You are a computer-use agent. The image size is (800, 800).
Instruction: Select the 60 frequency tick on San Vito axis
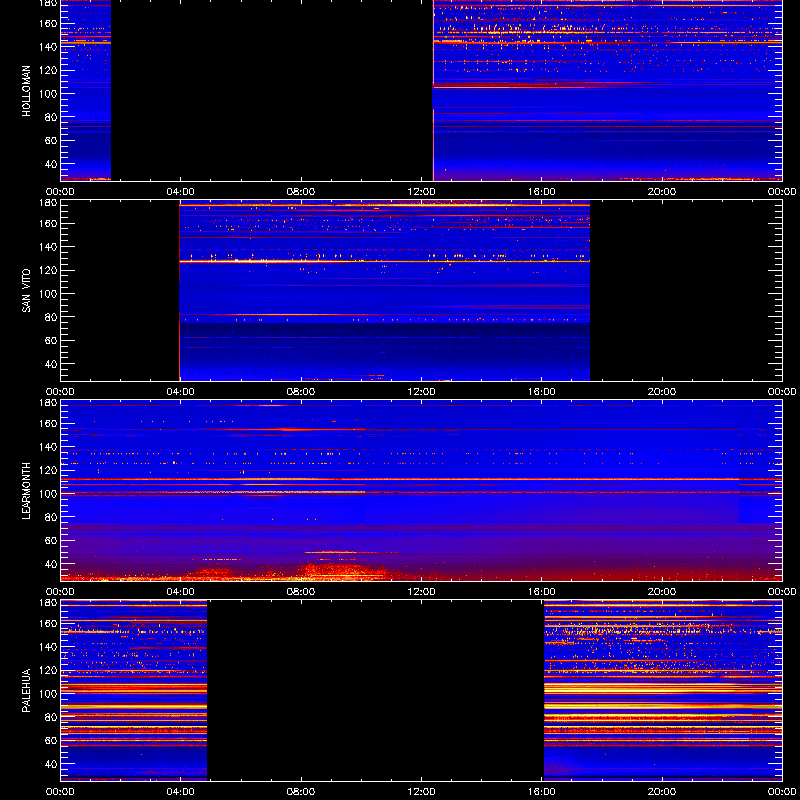pyautogui.click(x=53, y=341)
